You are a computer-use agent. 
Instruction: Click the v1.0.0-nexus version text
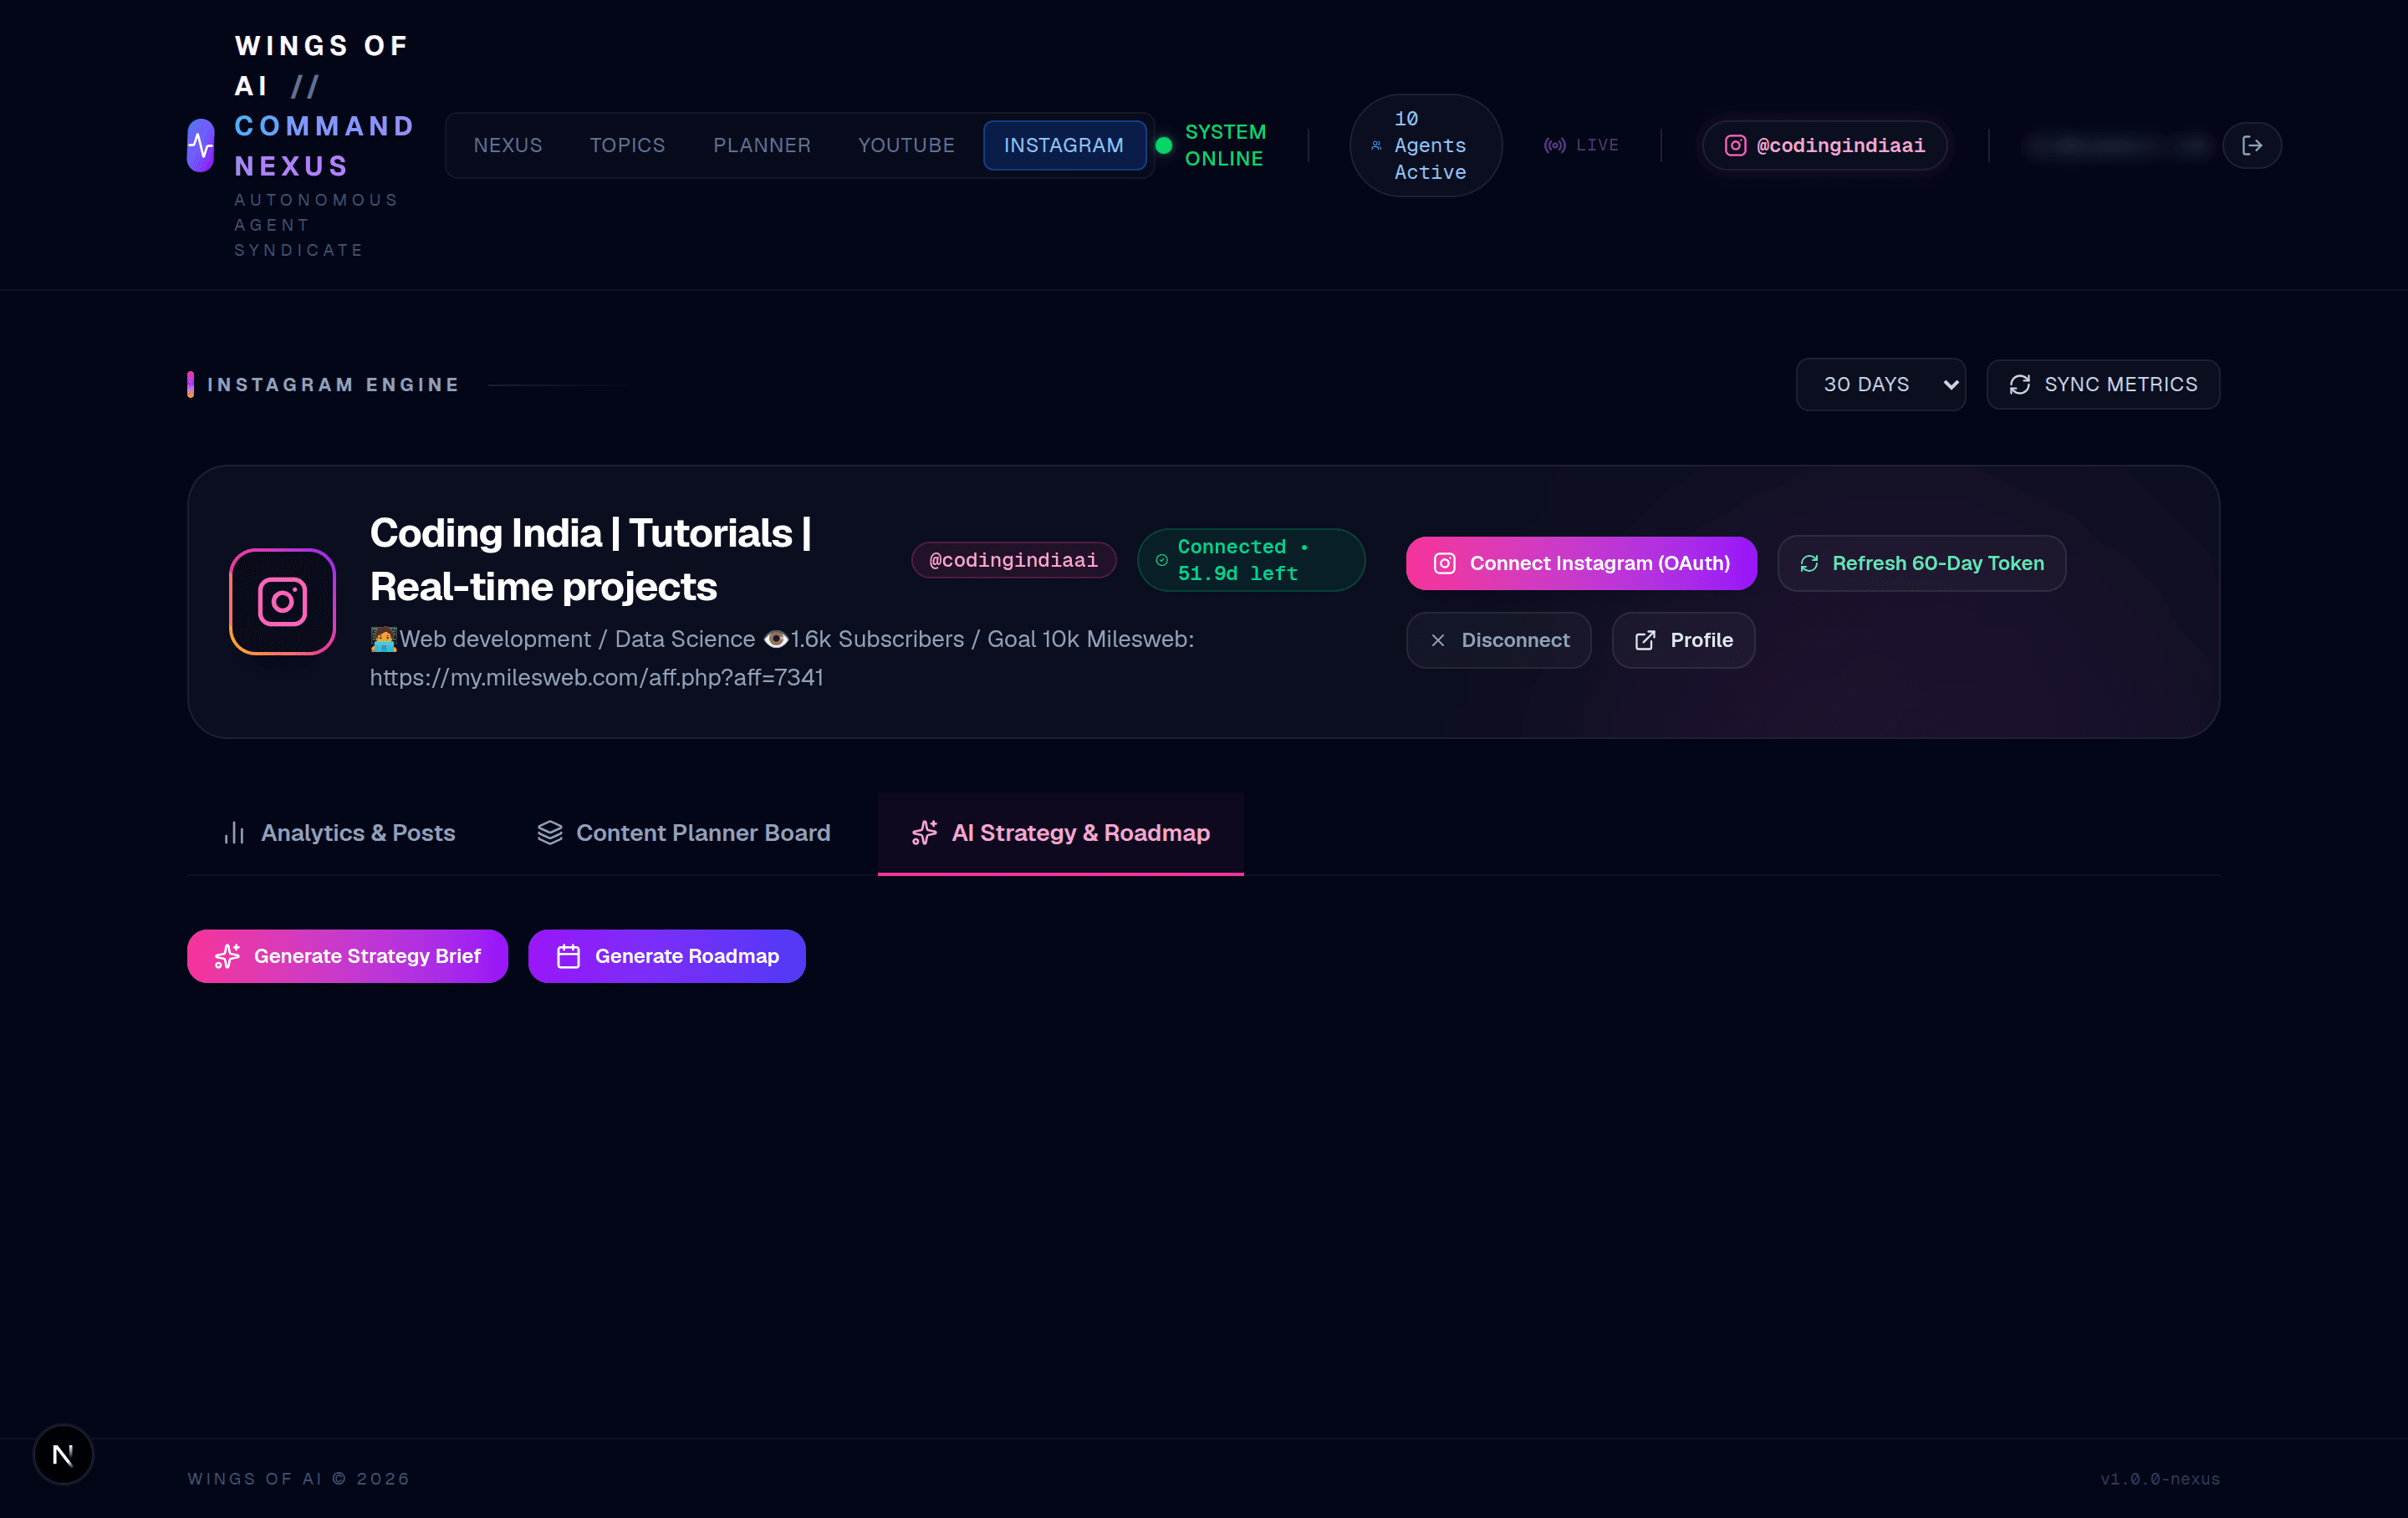click(x=2160, y=1479)
